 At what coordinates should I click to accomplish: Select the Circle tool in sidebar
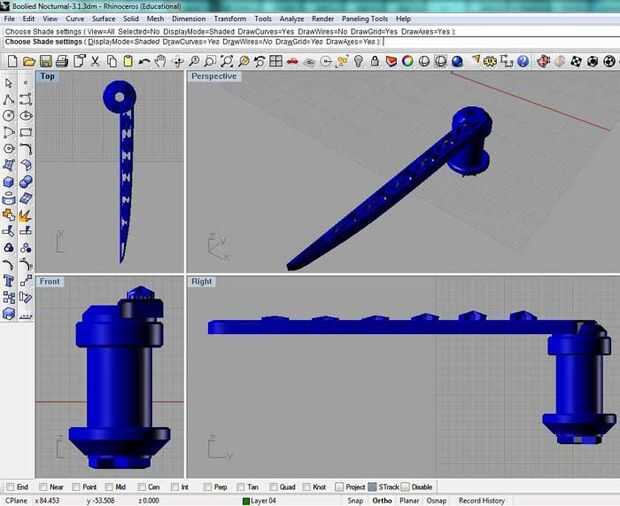coord(9,116)
